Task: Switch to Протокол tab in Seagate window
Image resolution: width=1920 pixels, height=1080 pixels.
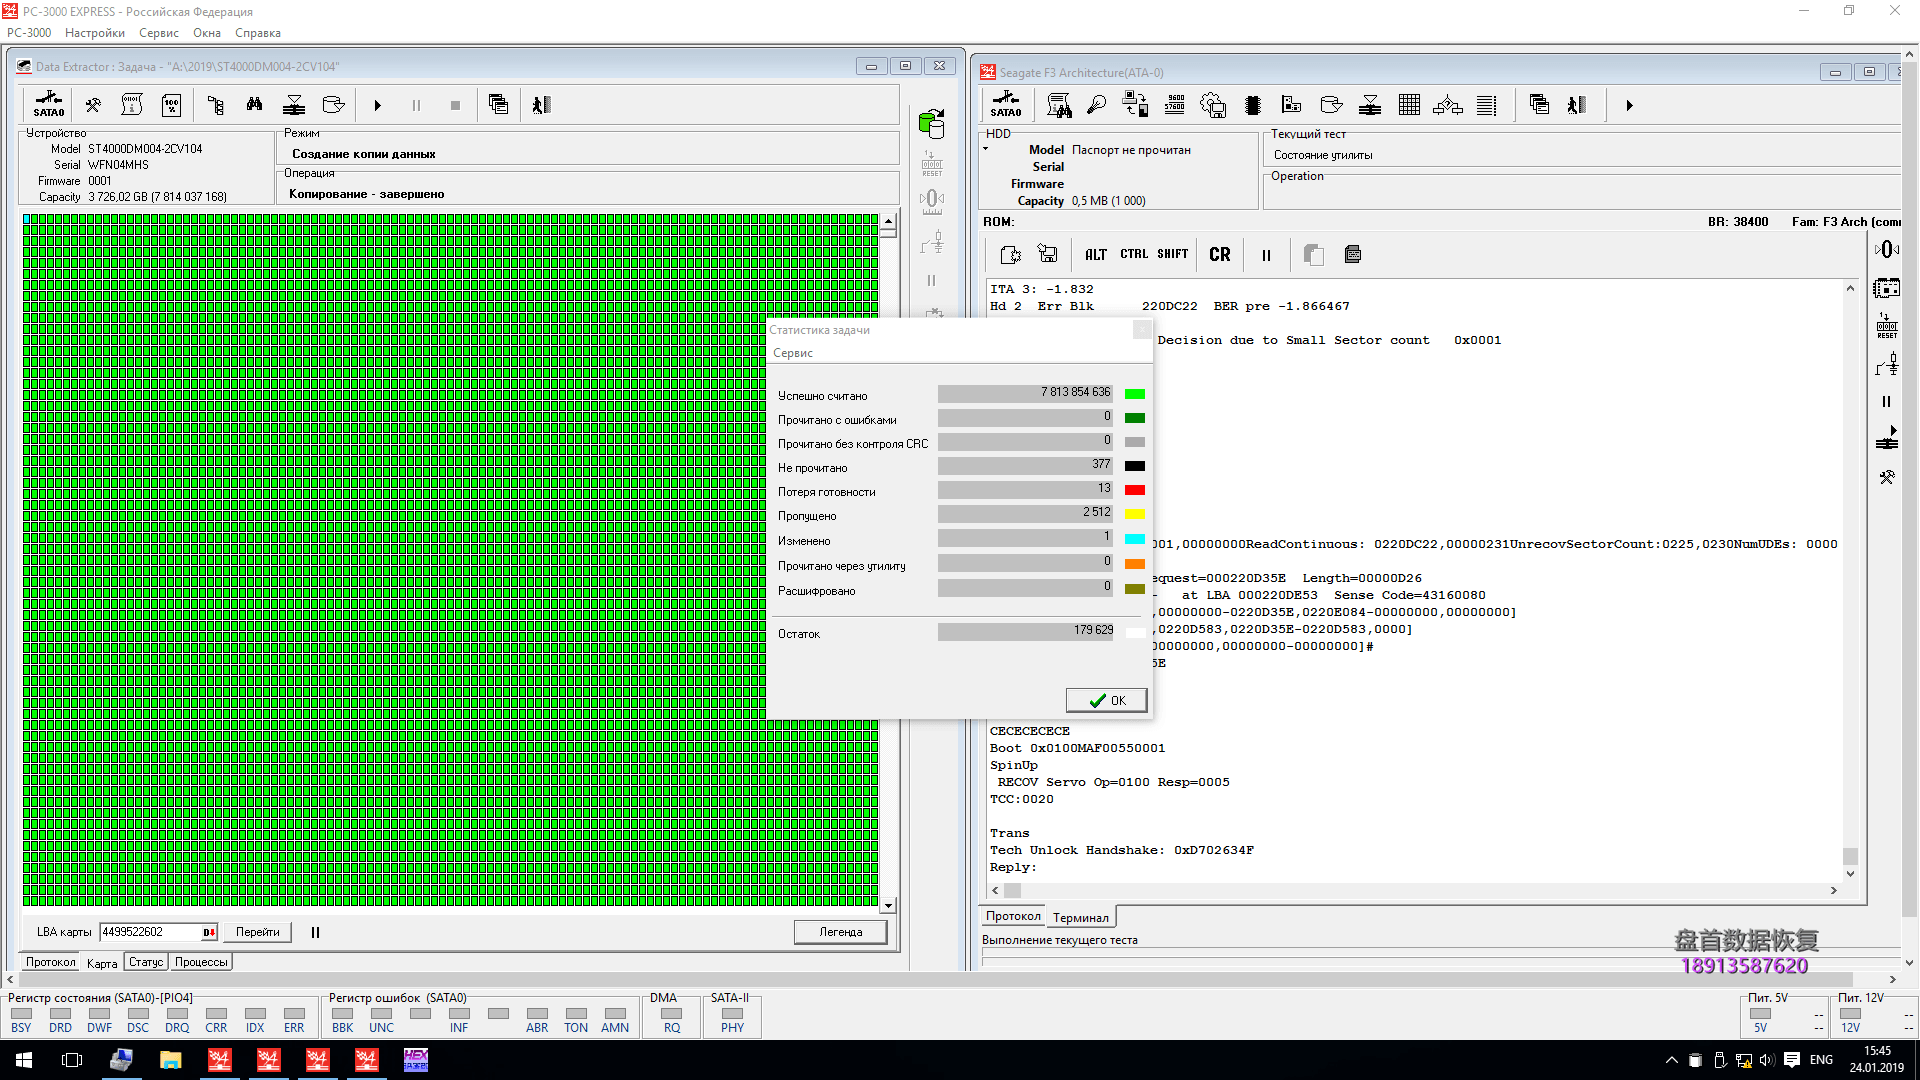Action: pos(1013,916)
